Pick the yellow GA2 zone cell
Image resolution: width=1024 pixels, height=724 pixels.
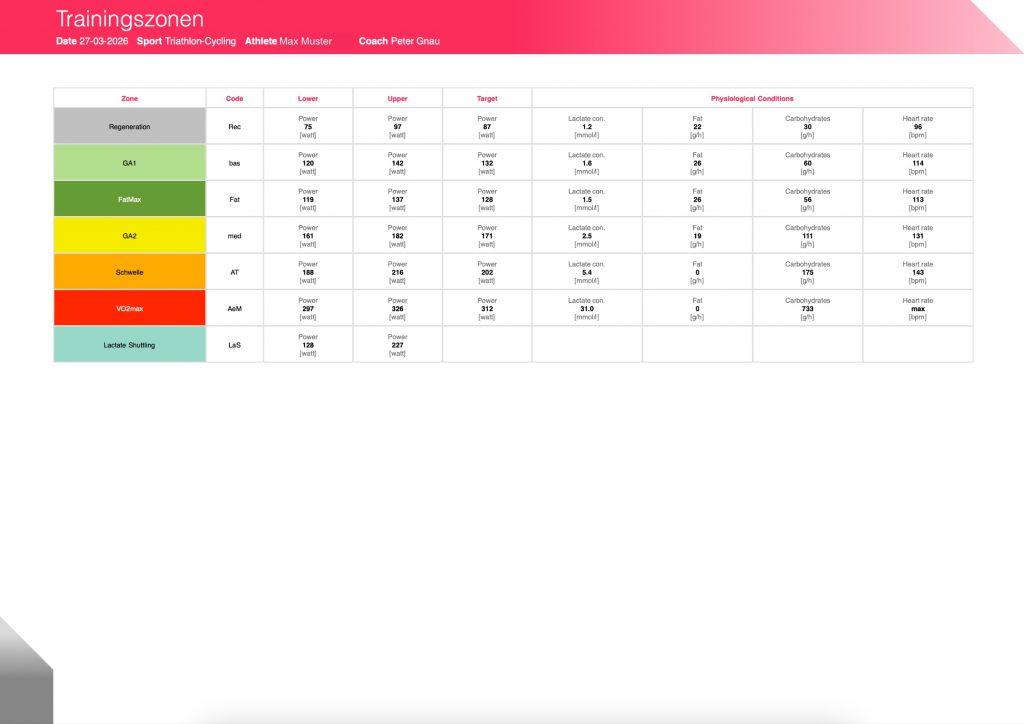(129, 236)
